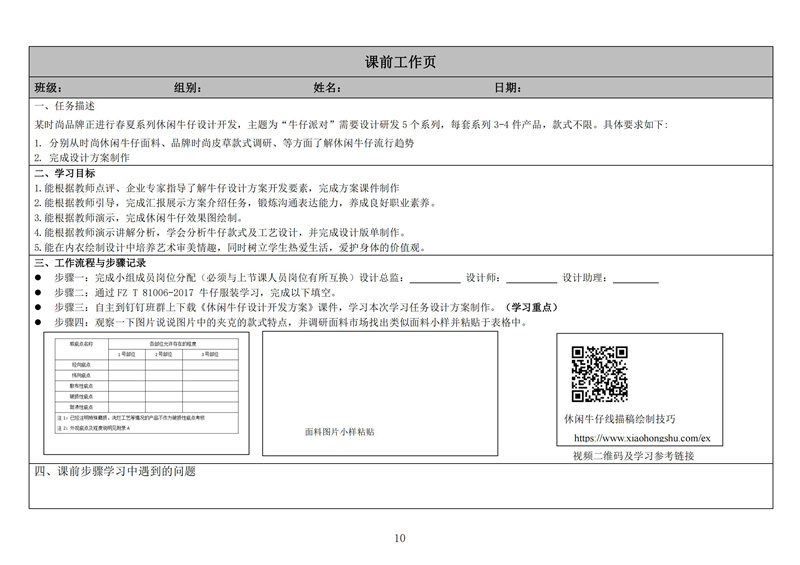
Task: Click the 经向疵点 row label
Action: (x=82, y=364)
